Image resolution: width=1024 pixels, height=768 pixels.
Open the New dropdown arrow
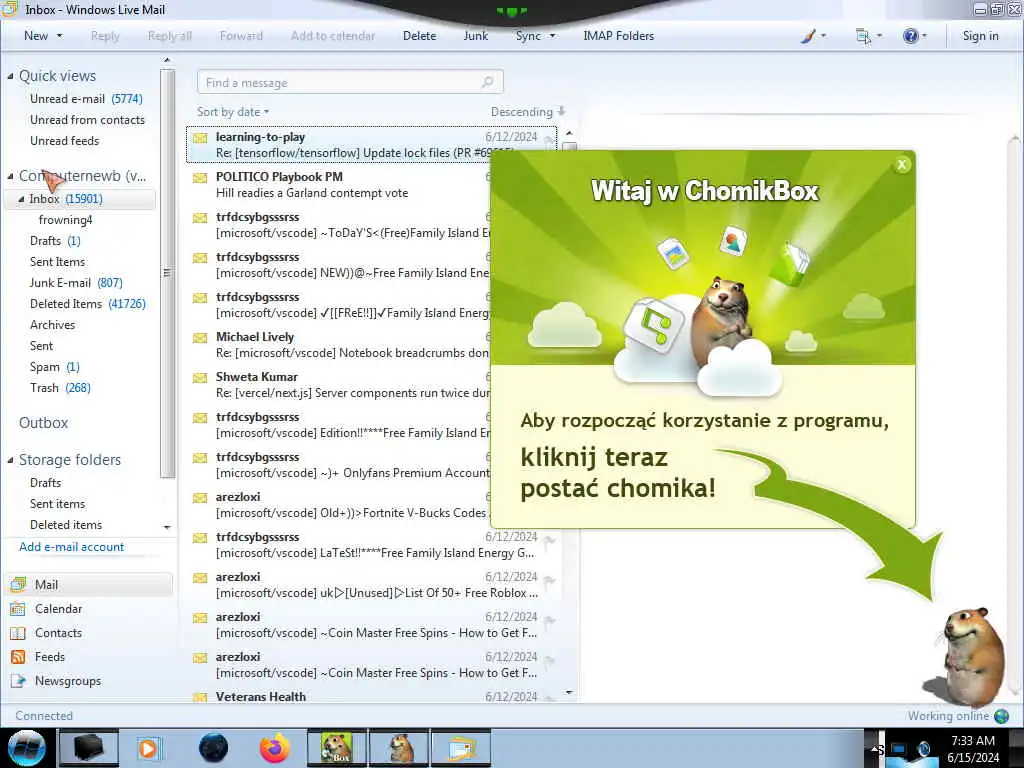pos(59,36)
